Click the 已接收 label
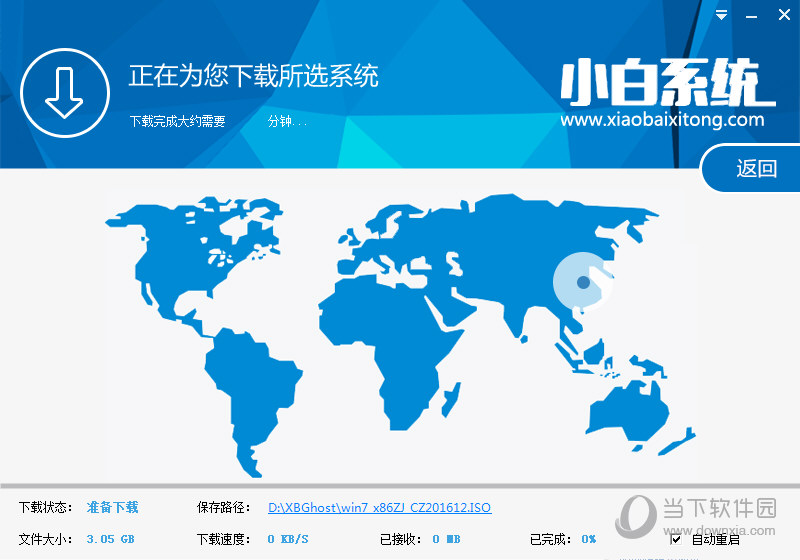 402,539
